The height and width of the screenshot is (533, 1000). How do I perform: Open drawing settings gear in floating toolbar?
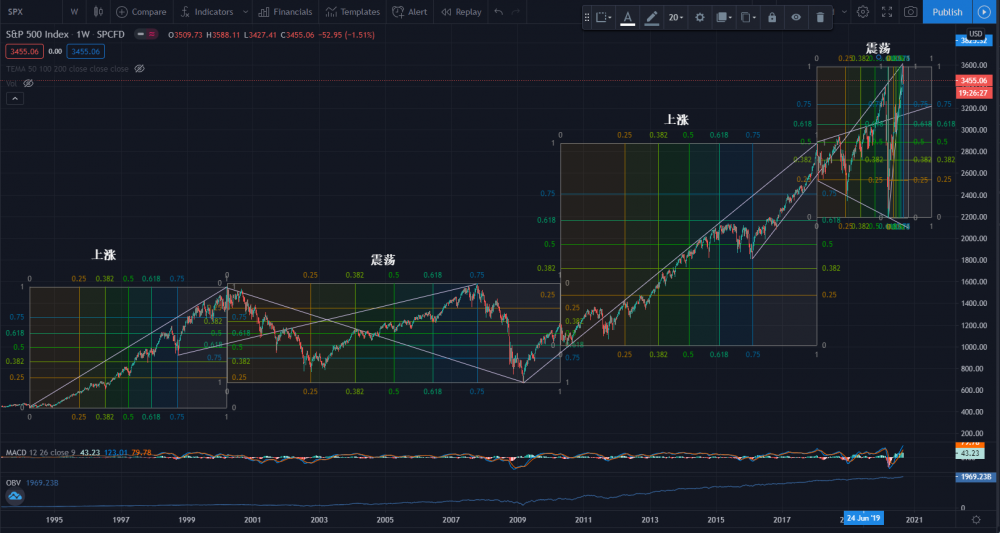pos(699,17)
